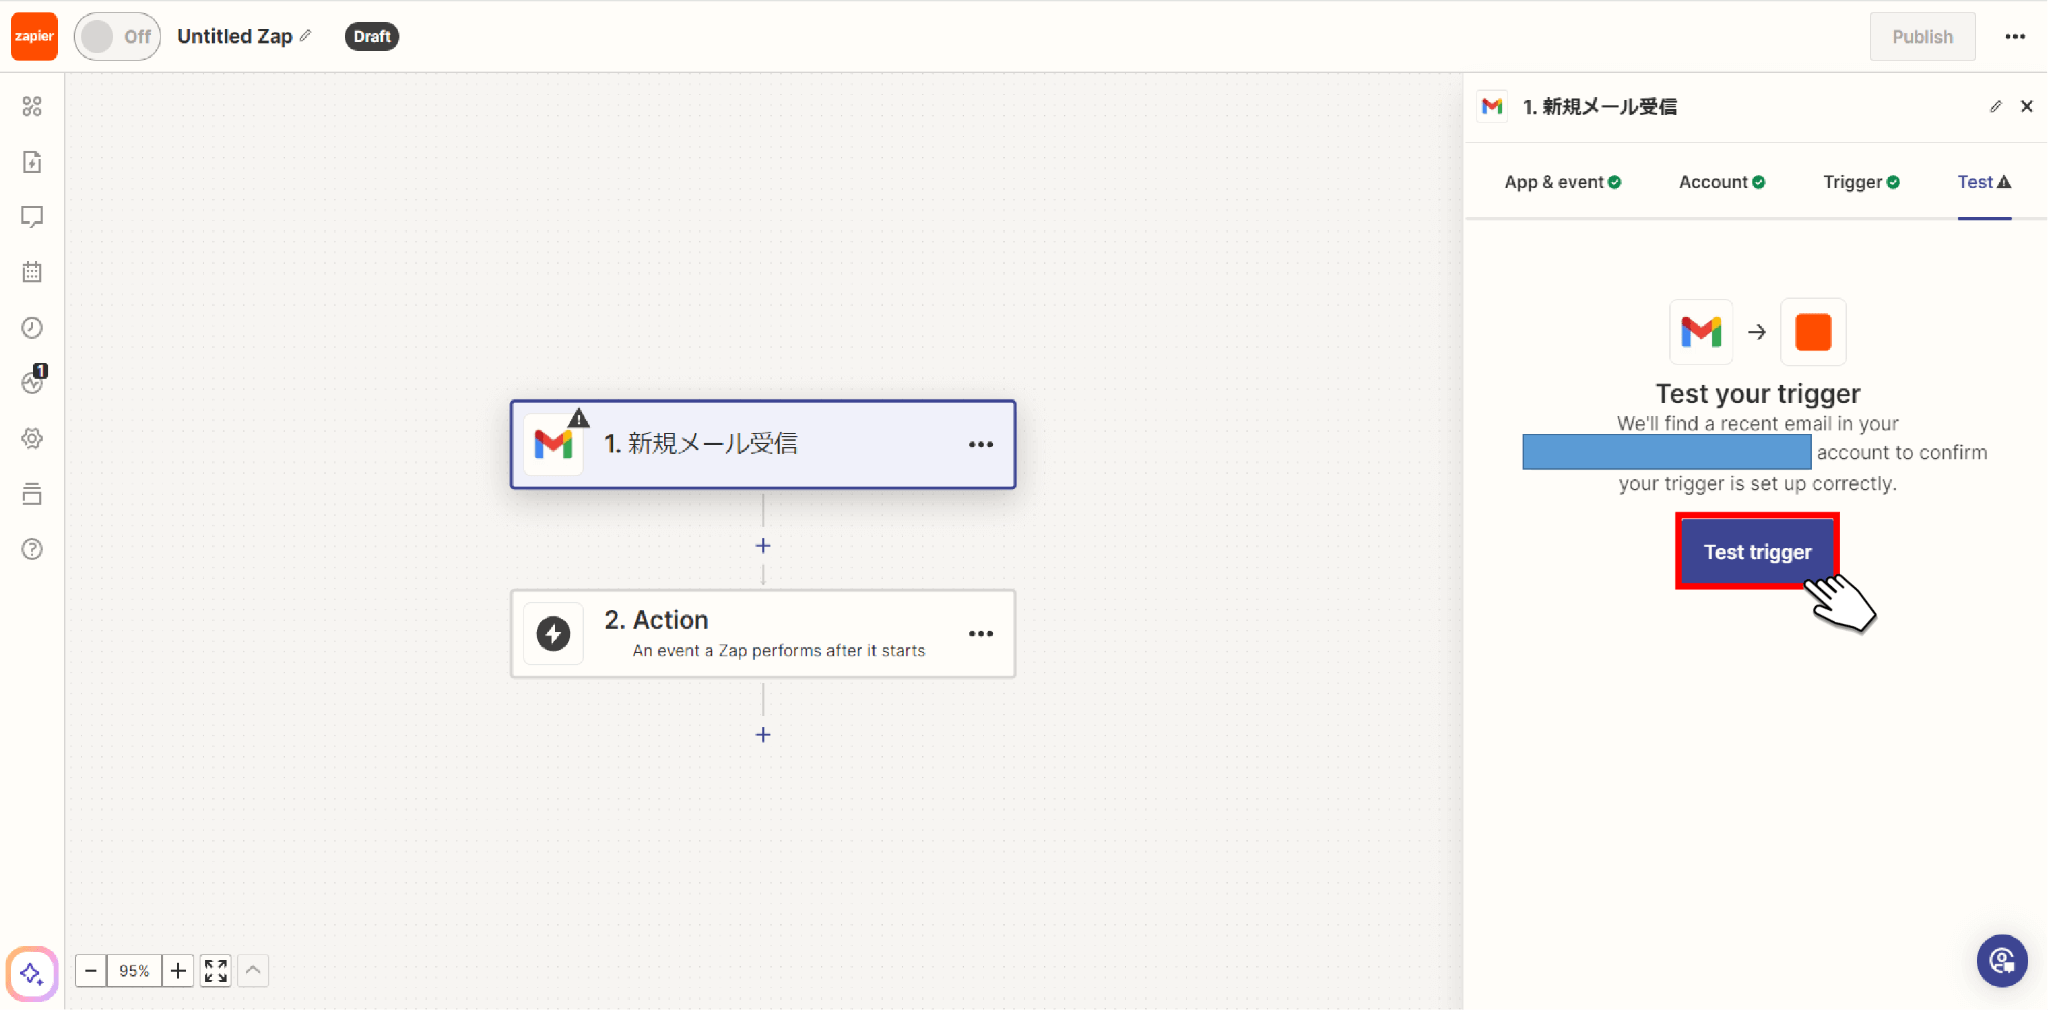2048x1010 pixels.
Task: Open the apps grid sidebar icon
Action: click(x=32, y=106)
